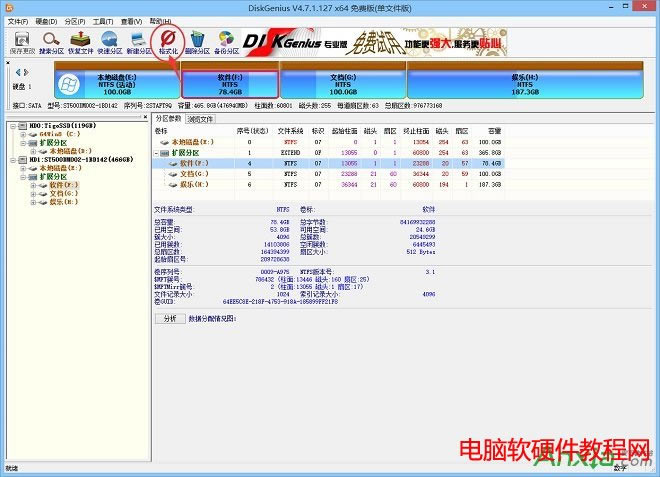Click Windows logo on 本地磁盘(E:) disk map block

(69, 85)
